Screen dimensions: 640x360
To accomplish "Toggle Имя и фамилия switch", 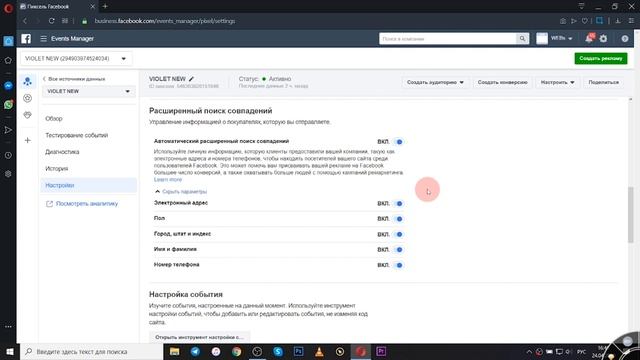I will [x=398, y=249].
